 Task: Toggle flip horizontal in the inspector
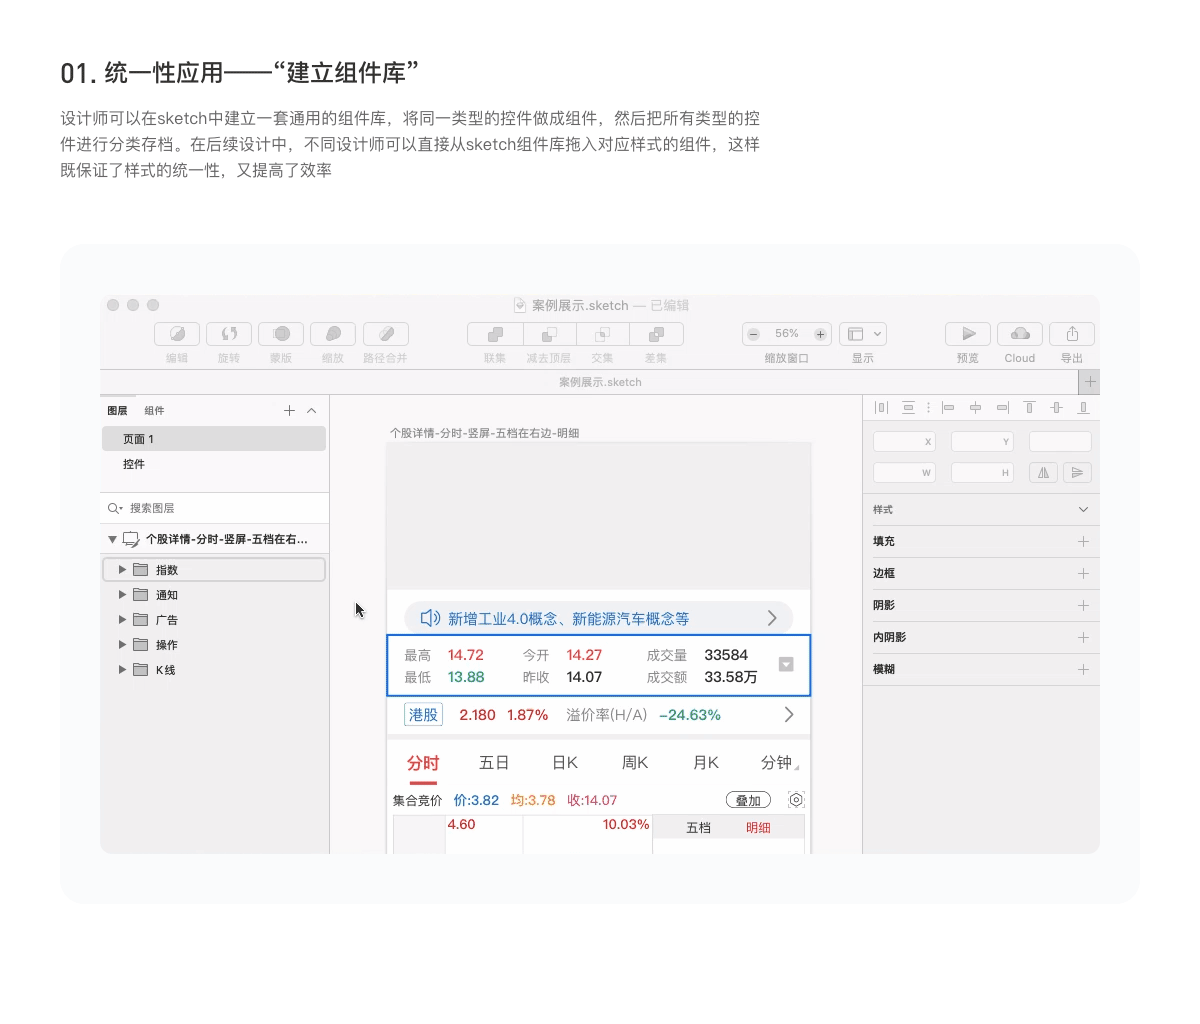[x=1043, y=472]
